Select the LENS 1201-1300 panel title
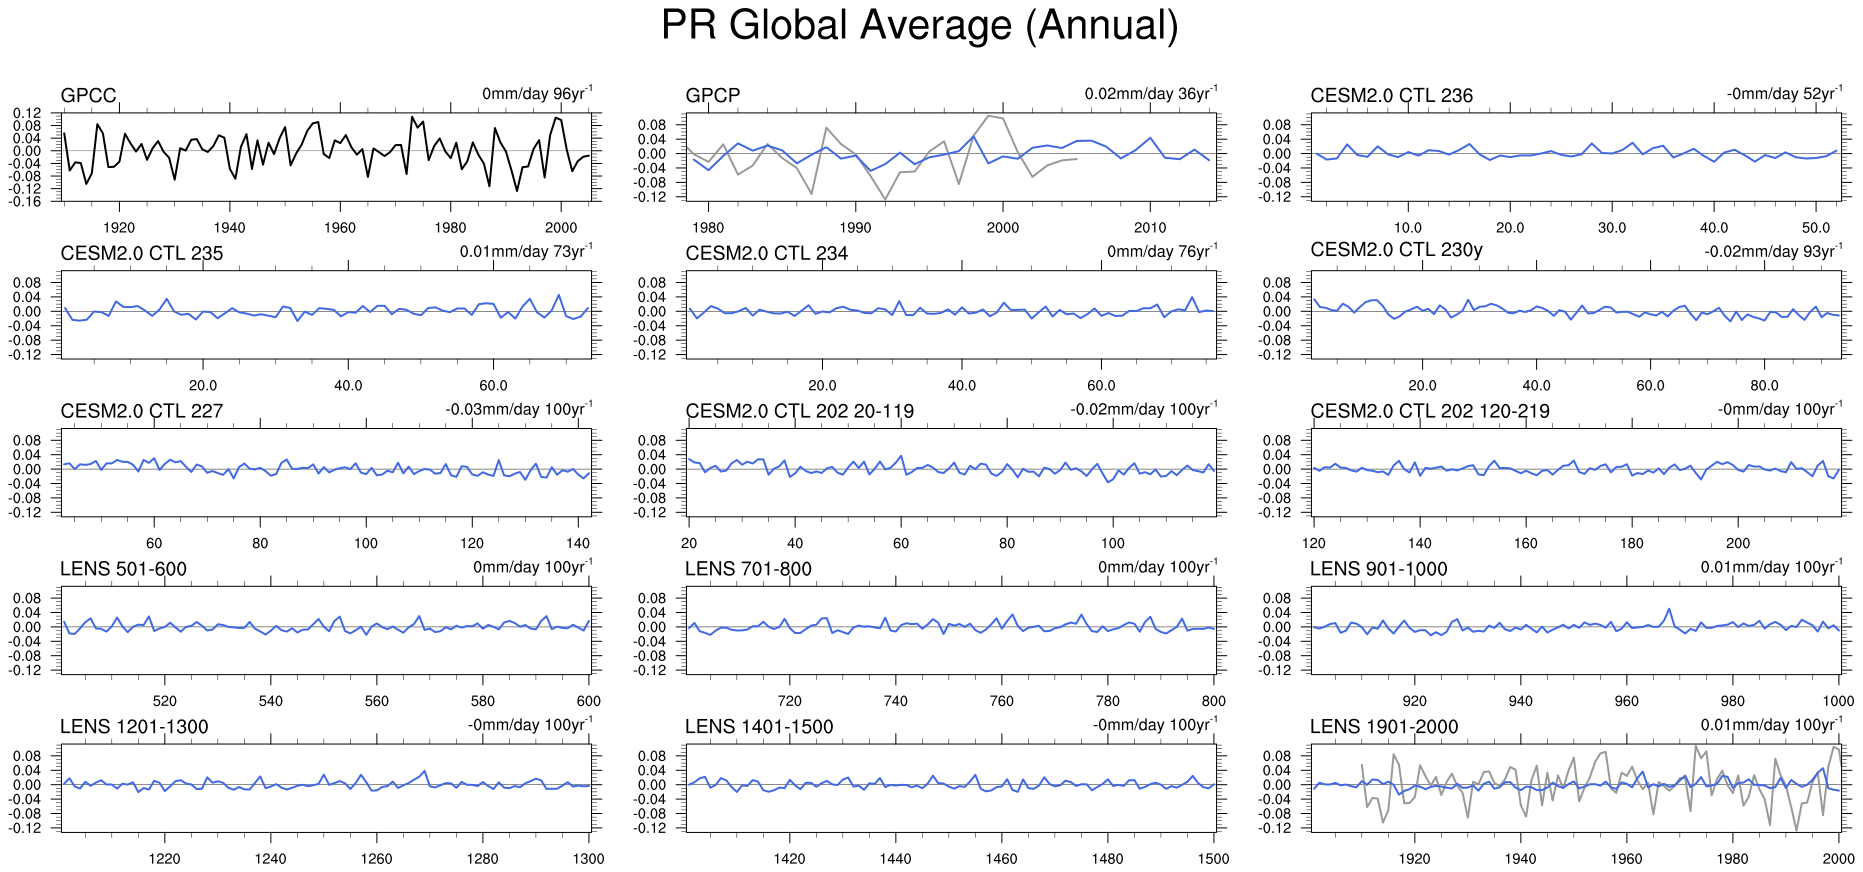 pyautogui.click(x=134, y=727)
